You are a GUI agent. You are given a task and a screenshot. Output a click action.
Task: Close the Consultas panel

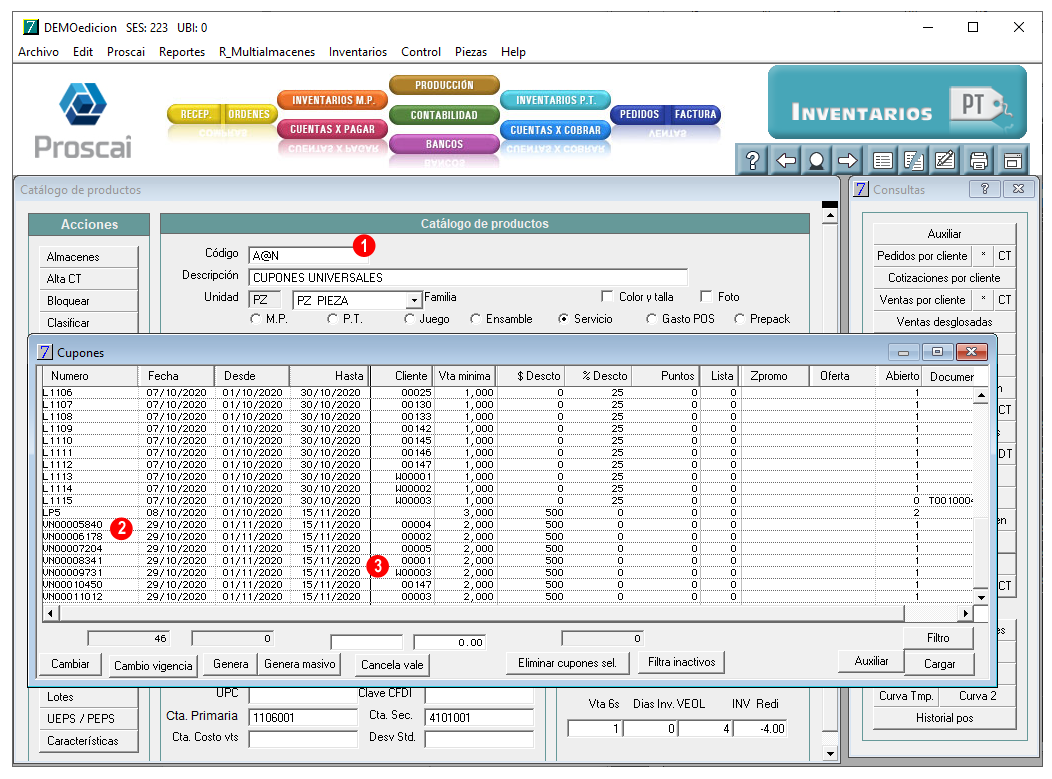pyautogui.click(x=1018, y=189)
